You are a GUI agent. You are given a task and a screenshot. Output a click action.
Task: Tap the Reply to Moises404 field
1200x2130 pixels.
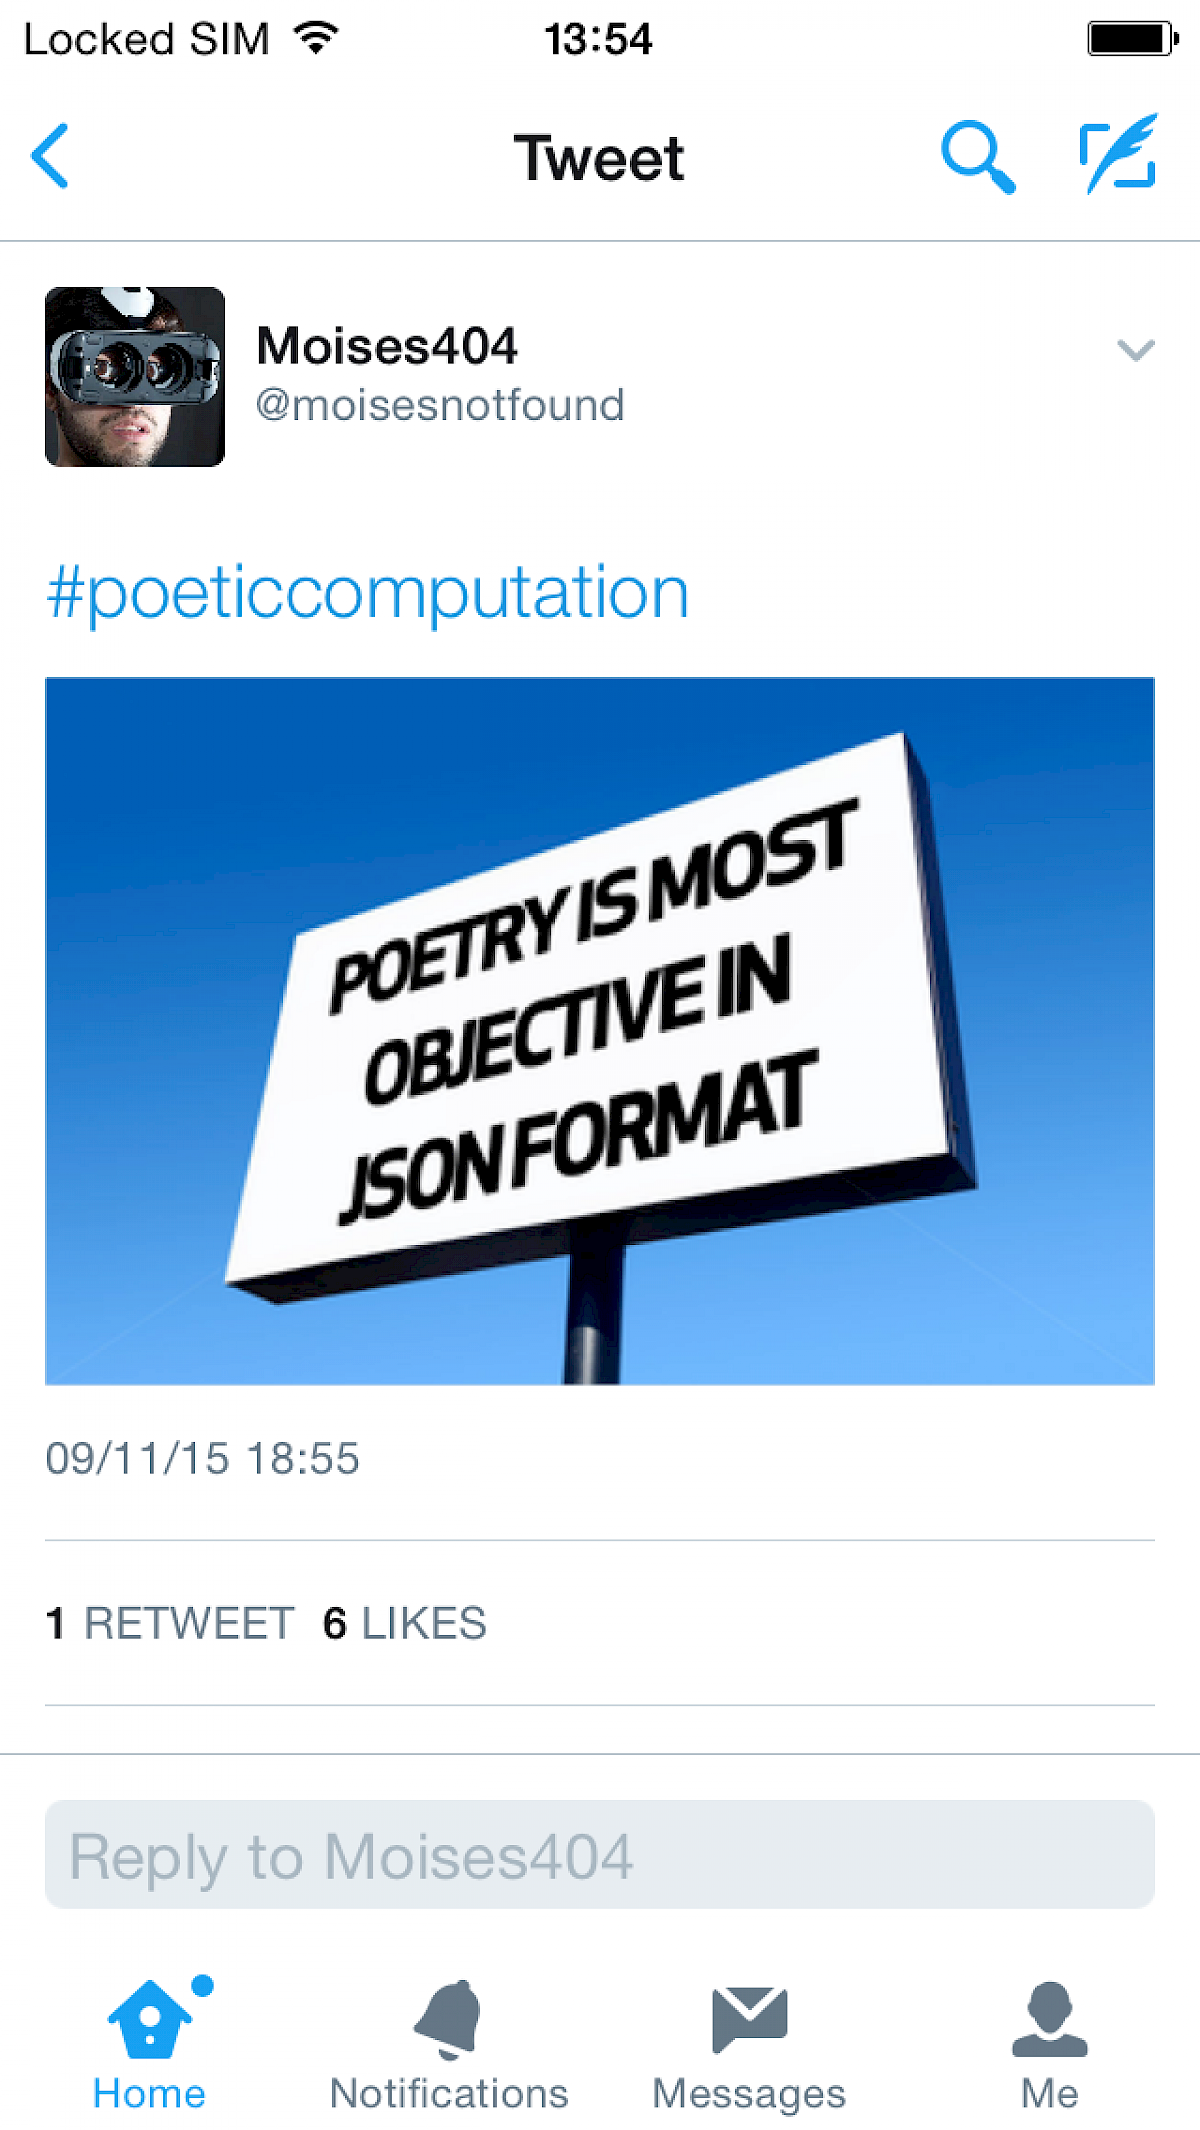600,1855
